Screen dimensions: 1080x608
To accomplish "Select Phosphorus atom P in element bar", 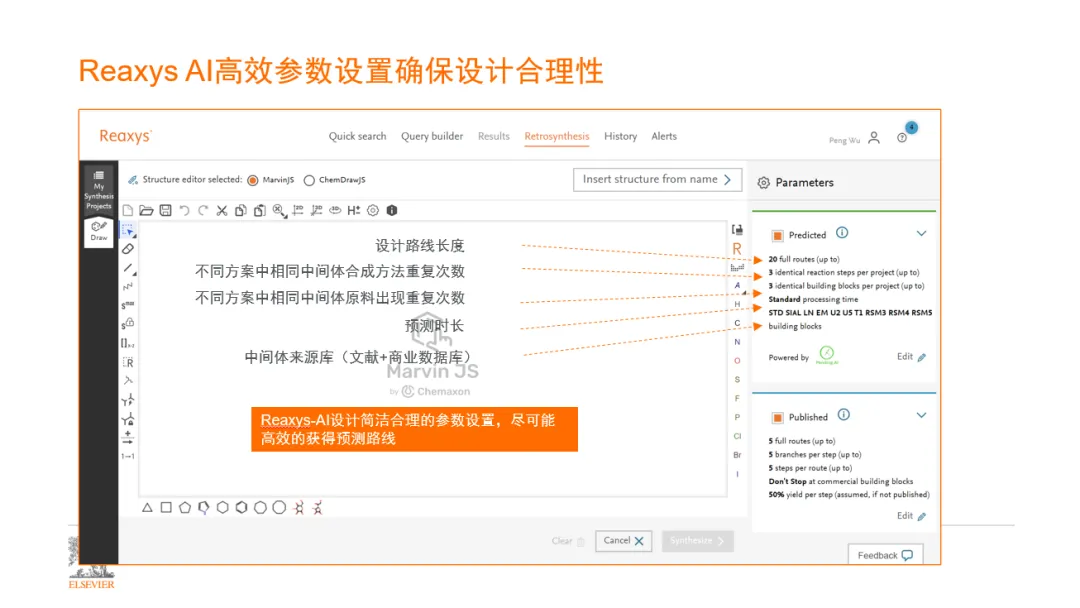I will [737, 417].
